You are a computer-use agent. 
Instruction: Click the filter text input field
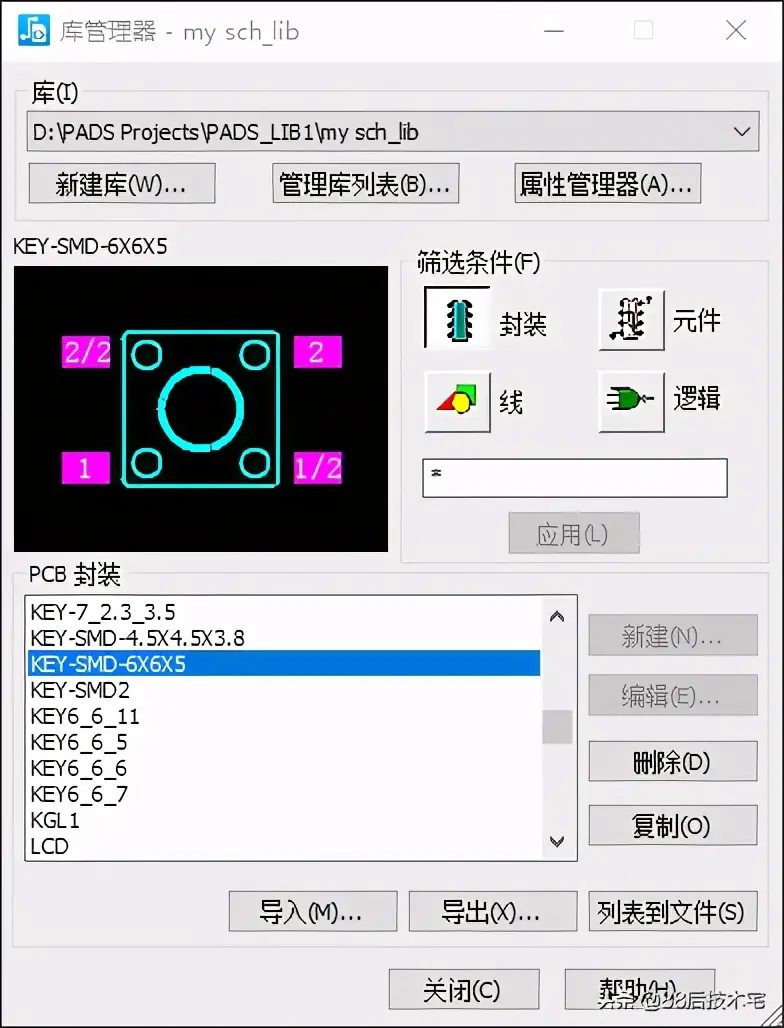[x=575, y=477]
